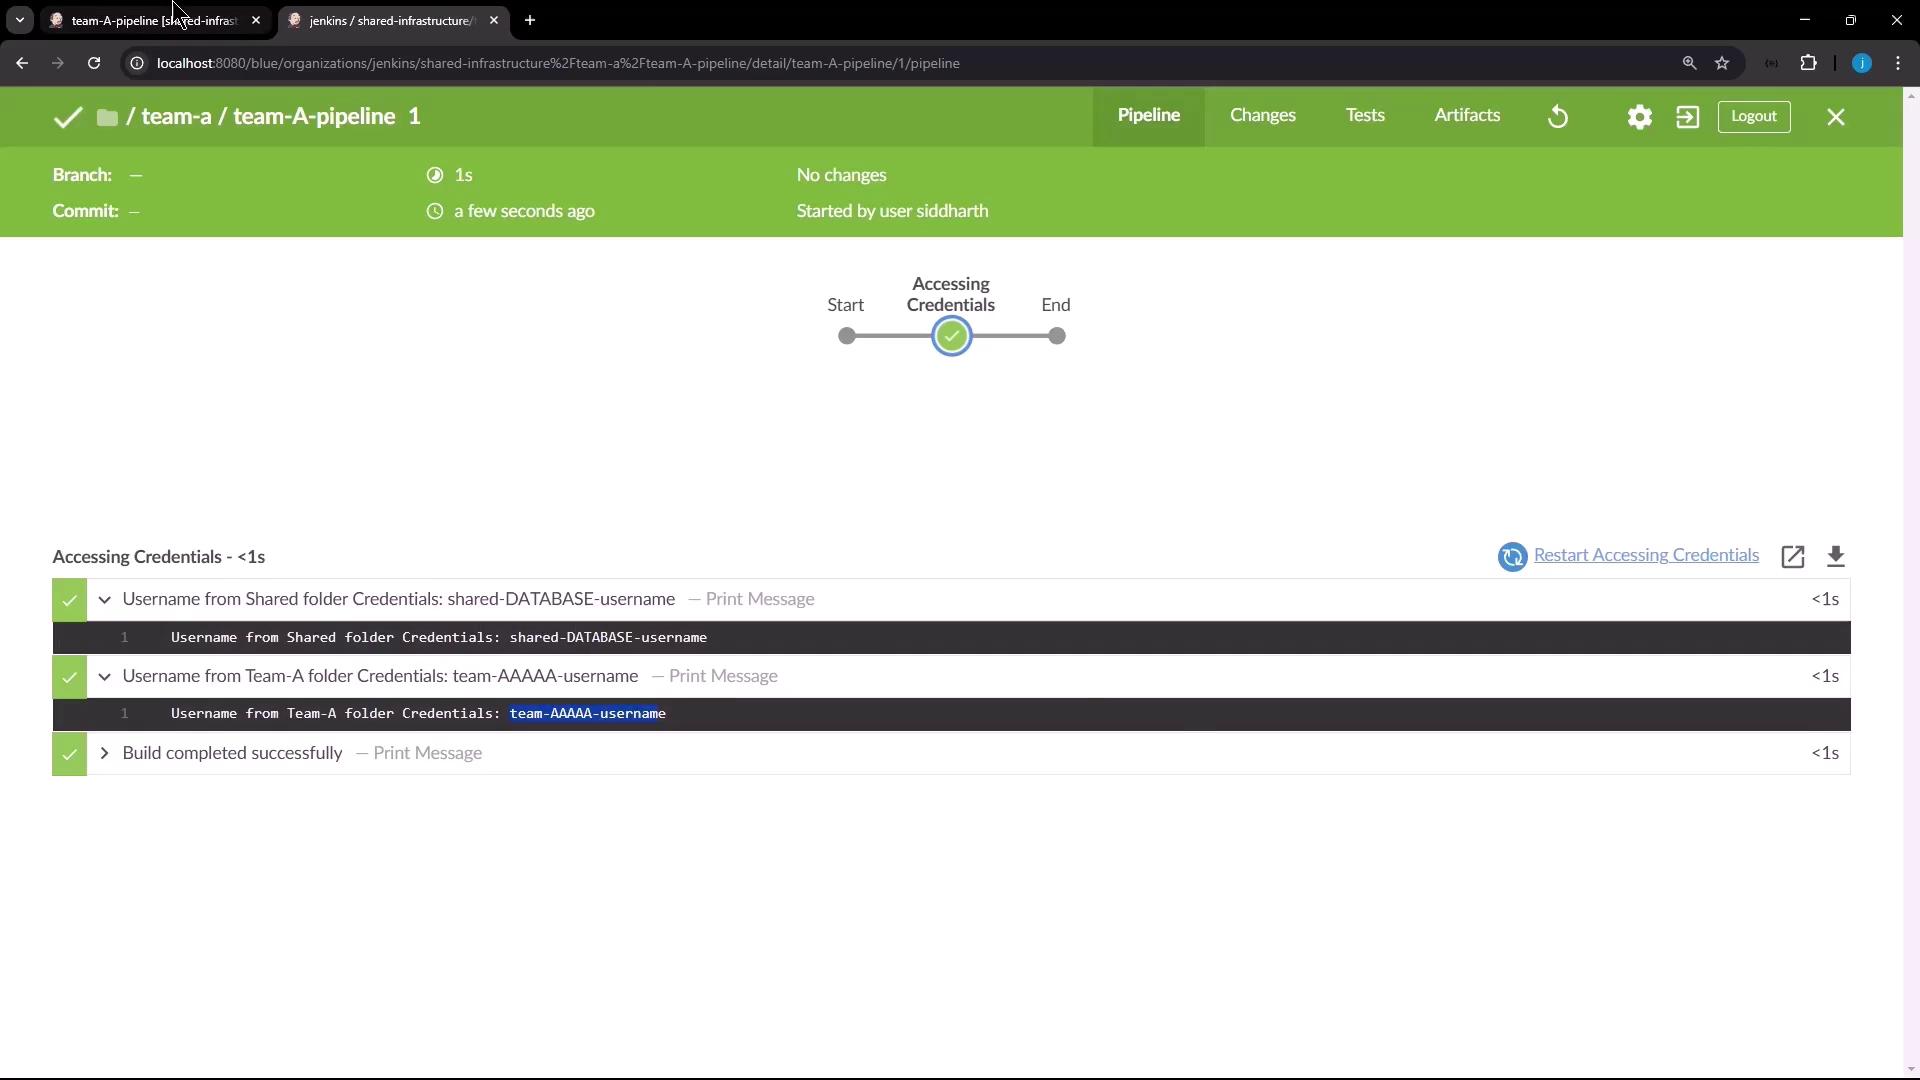Click the folder icon in breadcrumb
Image resolution: width=1920 pixels, height=1080 pixels.
107,118
